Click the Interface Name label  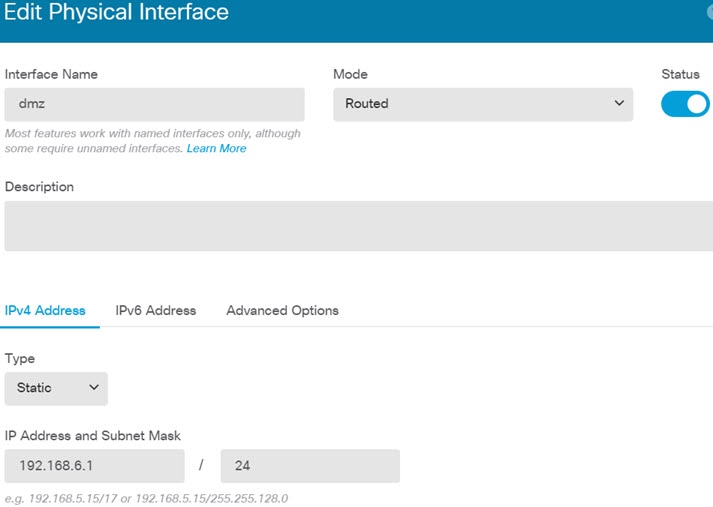(x=51, y=74)
